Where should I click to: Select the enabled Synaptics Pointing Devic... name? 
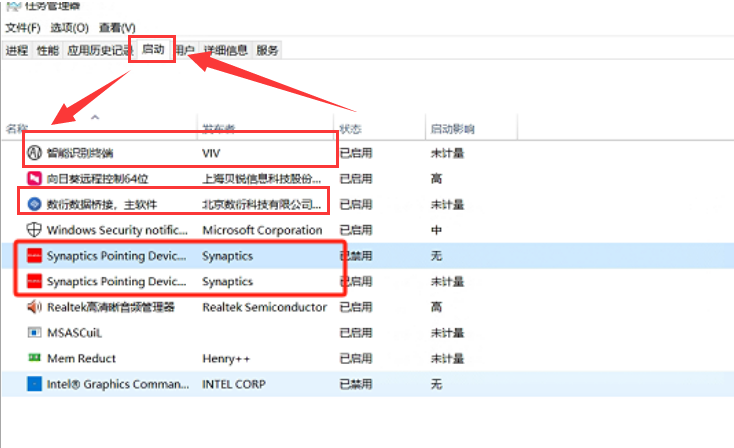pos(116,281)
